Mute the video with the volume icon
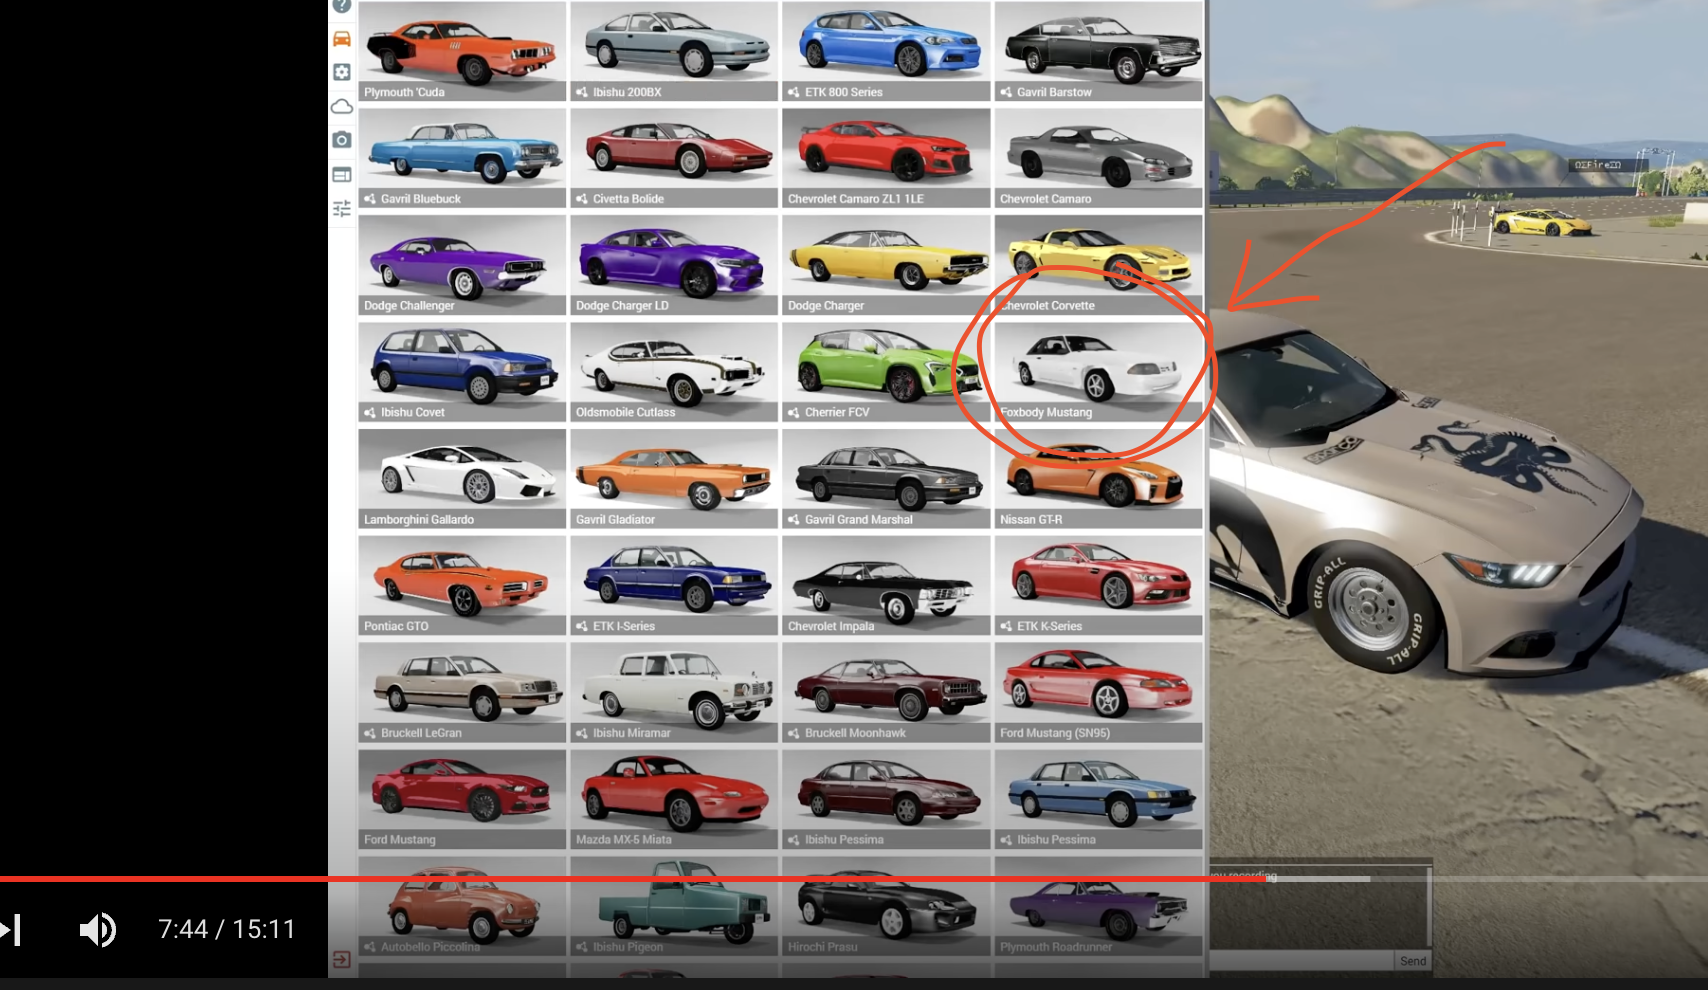The width and height of the screenshot is (1708, 990). pos(97,930)
